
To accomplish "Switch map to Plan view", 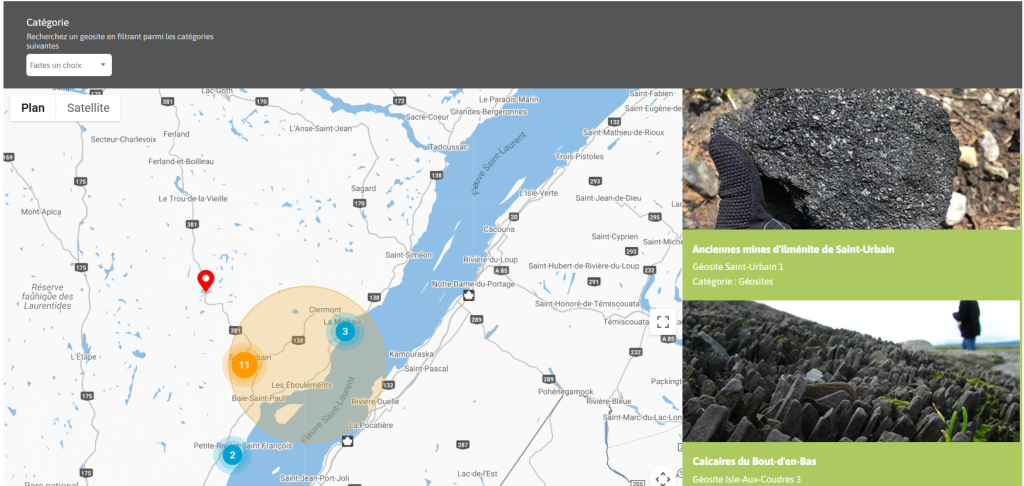I will [33, 108].
